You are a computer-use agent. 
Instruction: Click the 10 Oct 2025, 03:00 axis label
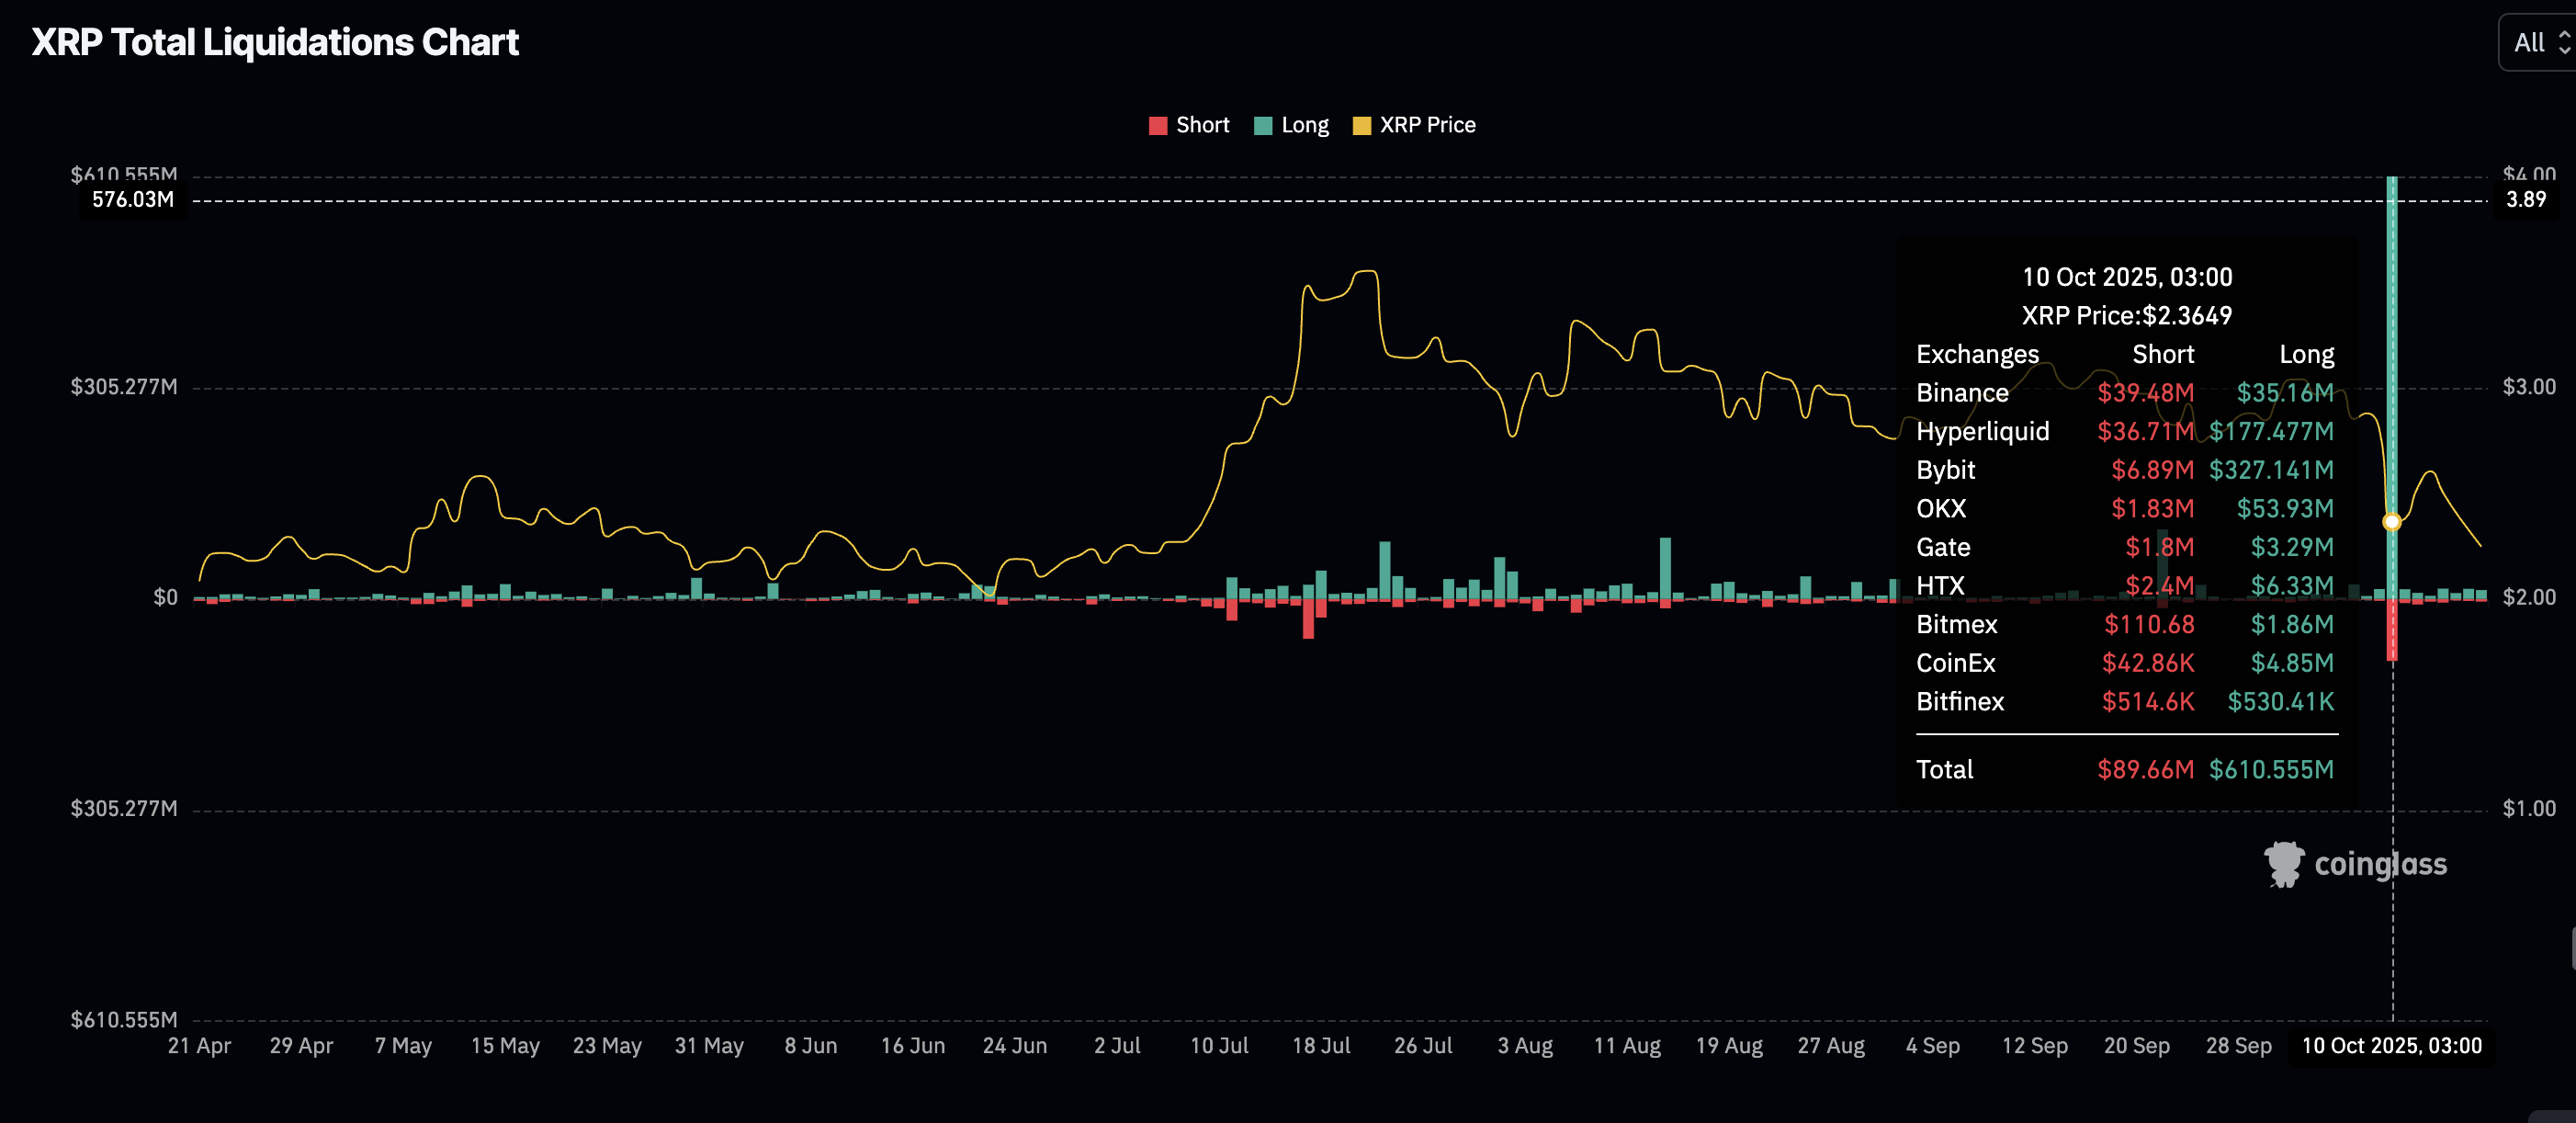2392,1045
